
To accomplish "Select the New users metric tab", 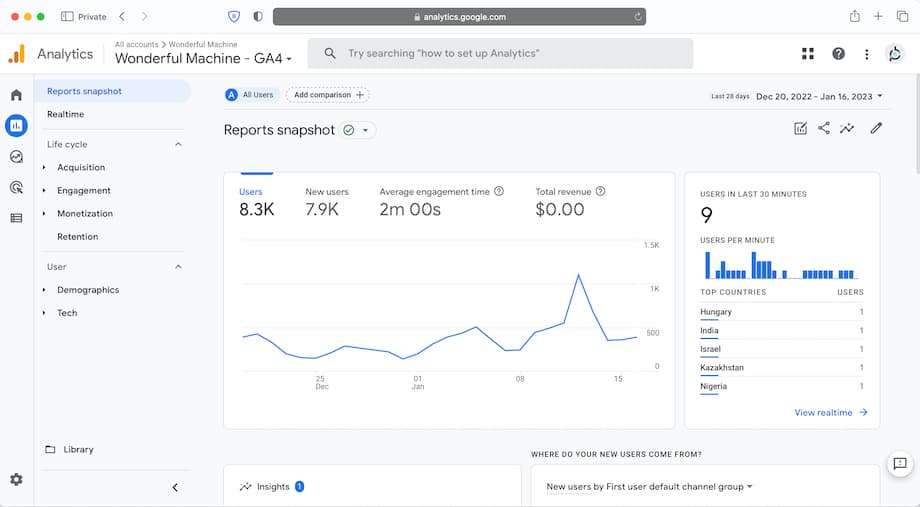I will (x=327, y=201).
